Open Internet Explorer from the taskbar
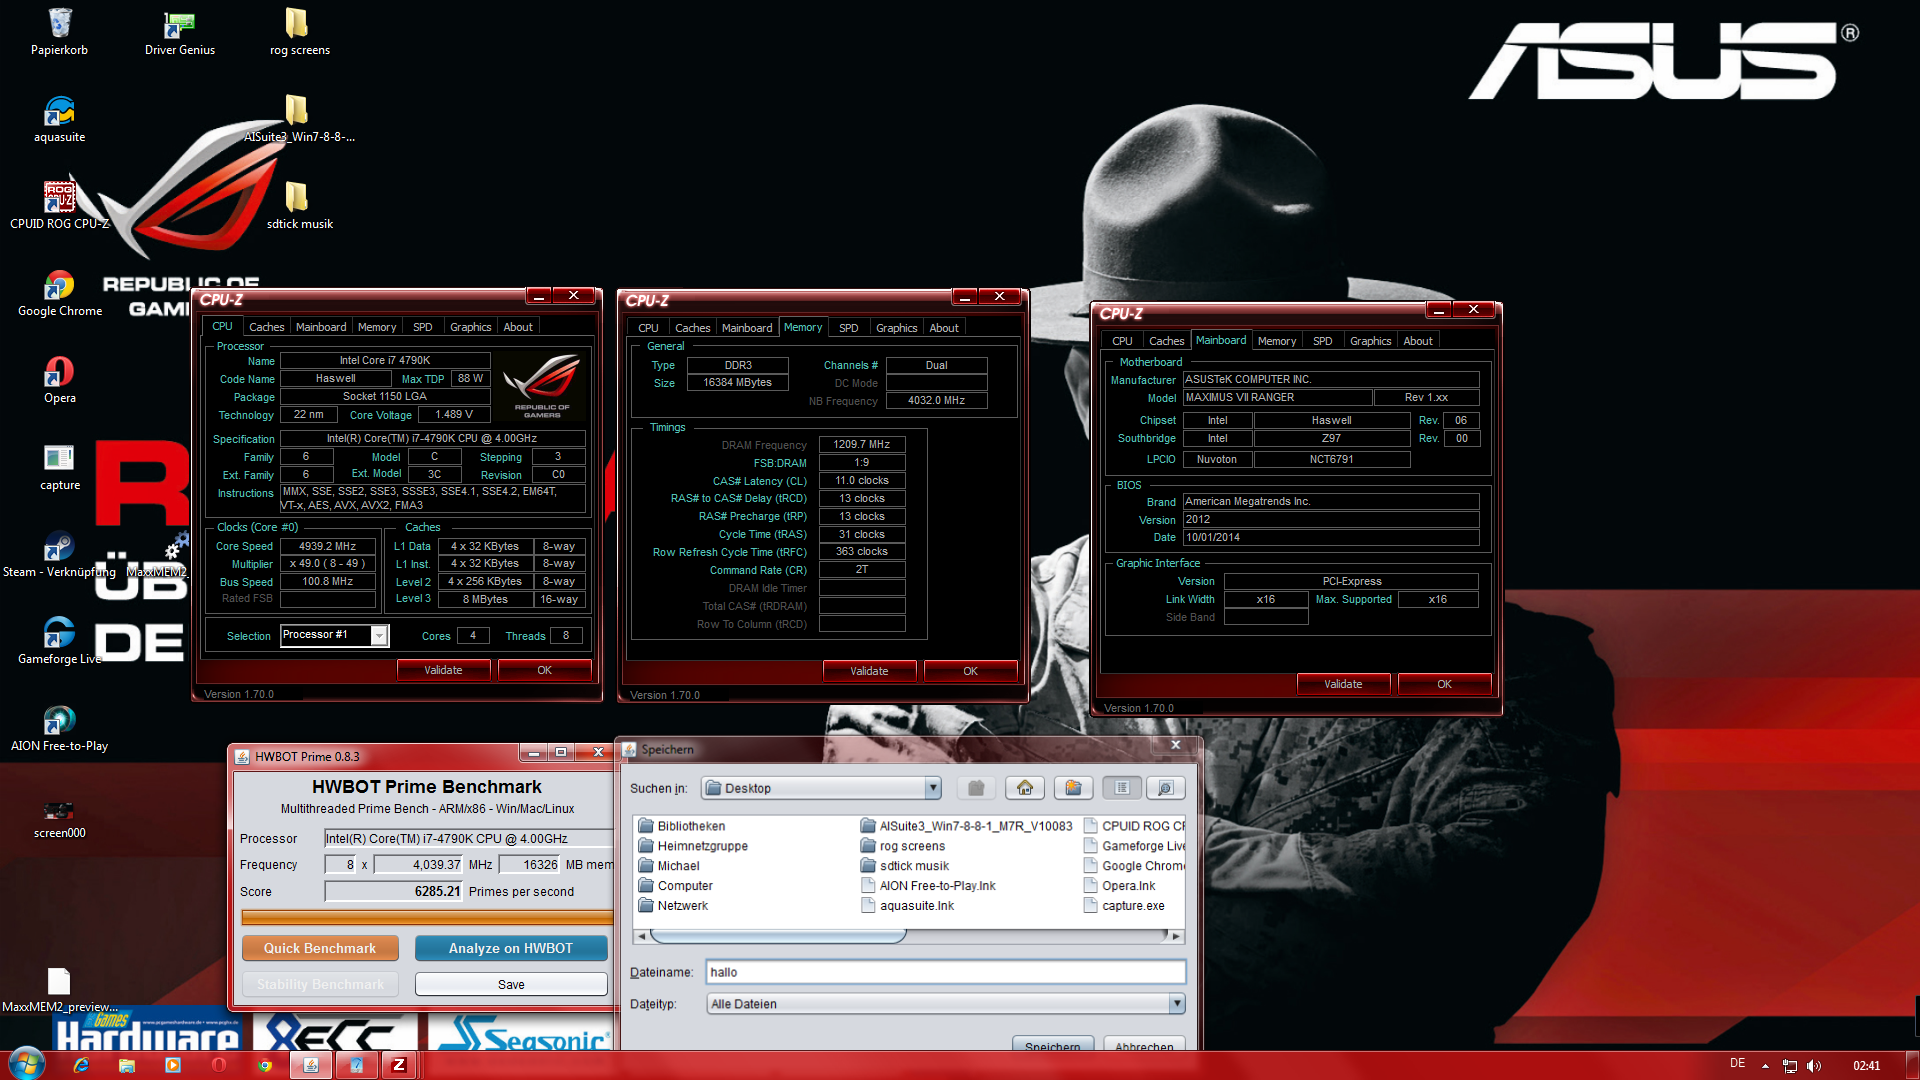Screen dimensions: 1920x1080 coord(81,1065)
